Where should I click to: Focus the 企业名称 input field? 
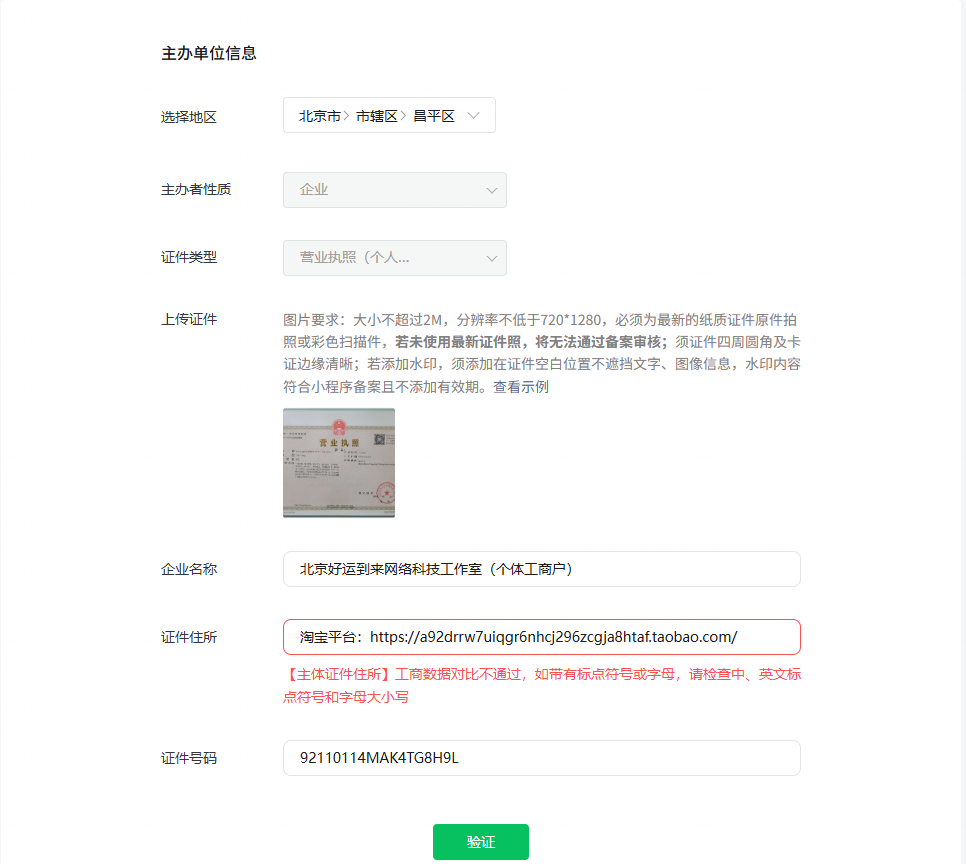542,569
